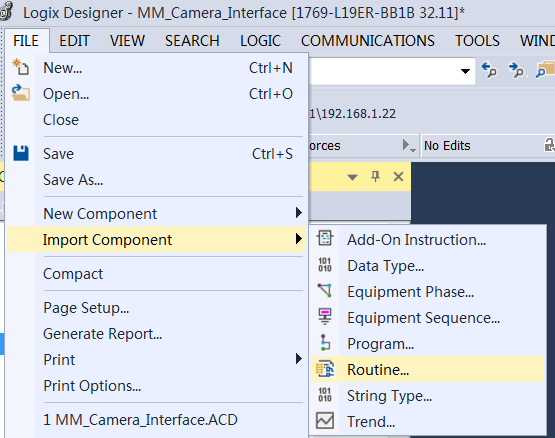Image resolution: width=555 pixels, height=438 pixels.
Task: Expand the Print submenu arrow
Action: (298, 359)
